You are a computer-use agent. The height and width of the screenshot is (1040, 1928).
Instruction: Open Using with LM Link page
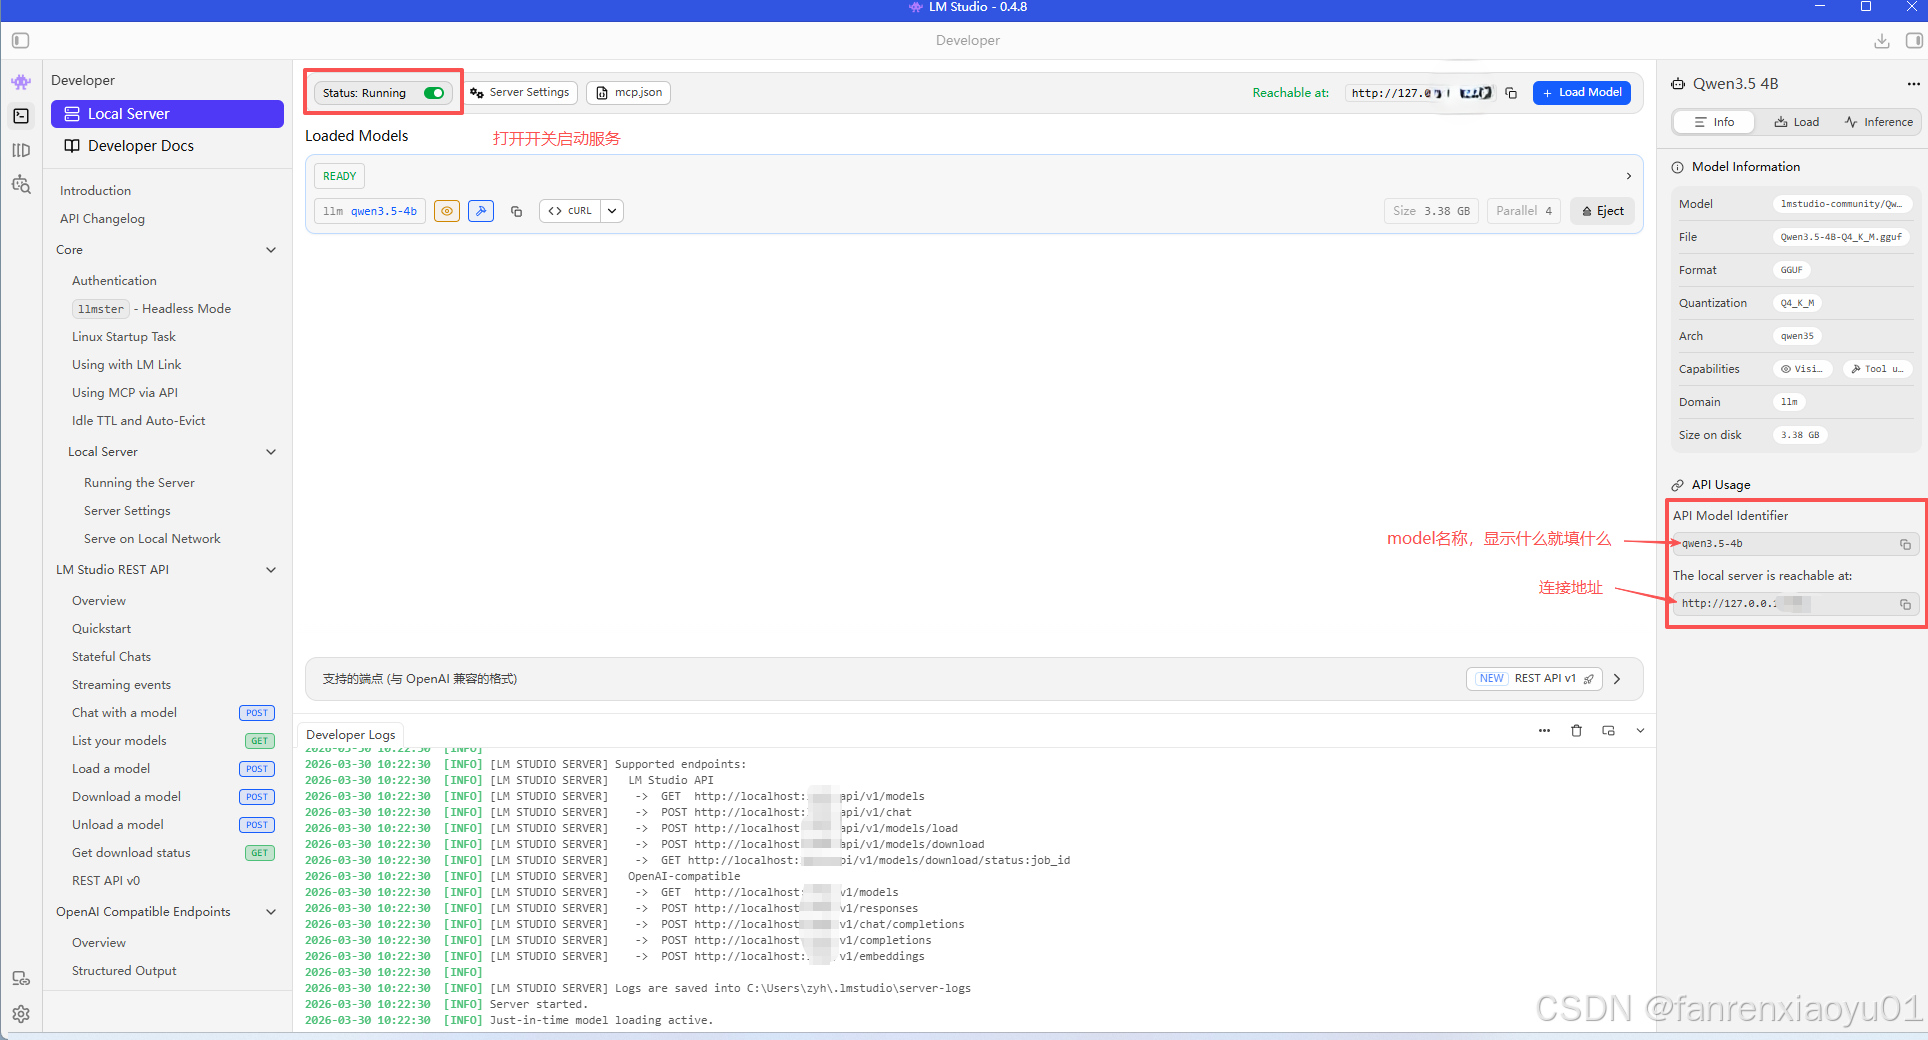click(127, 365)
